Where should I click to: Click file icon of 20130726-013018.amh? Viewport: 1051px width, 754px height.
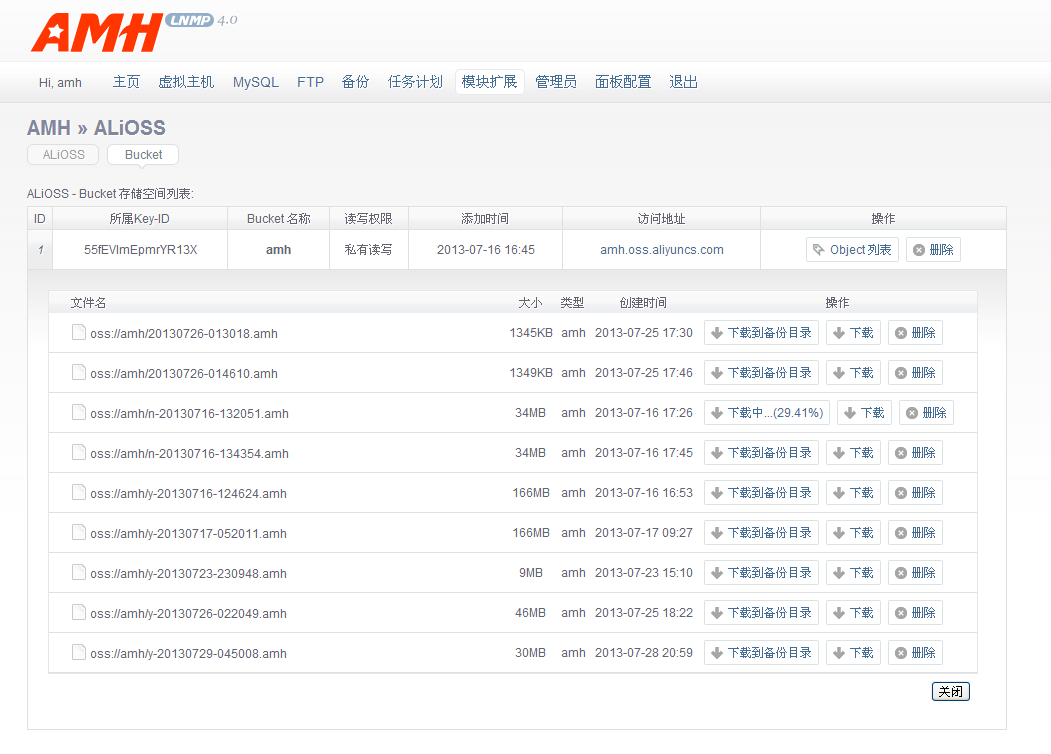point(79,333)
